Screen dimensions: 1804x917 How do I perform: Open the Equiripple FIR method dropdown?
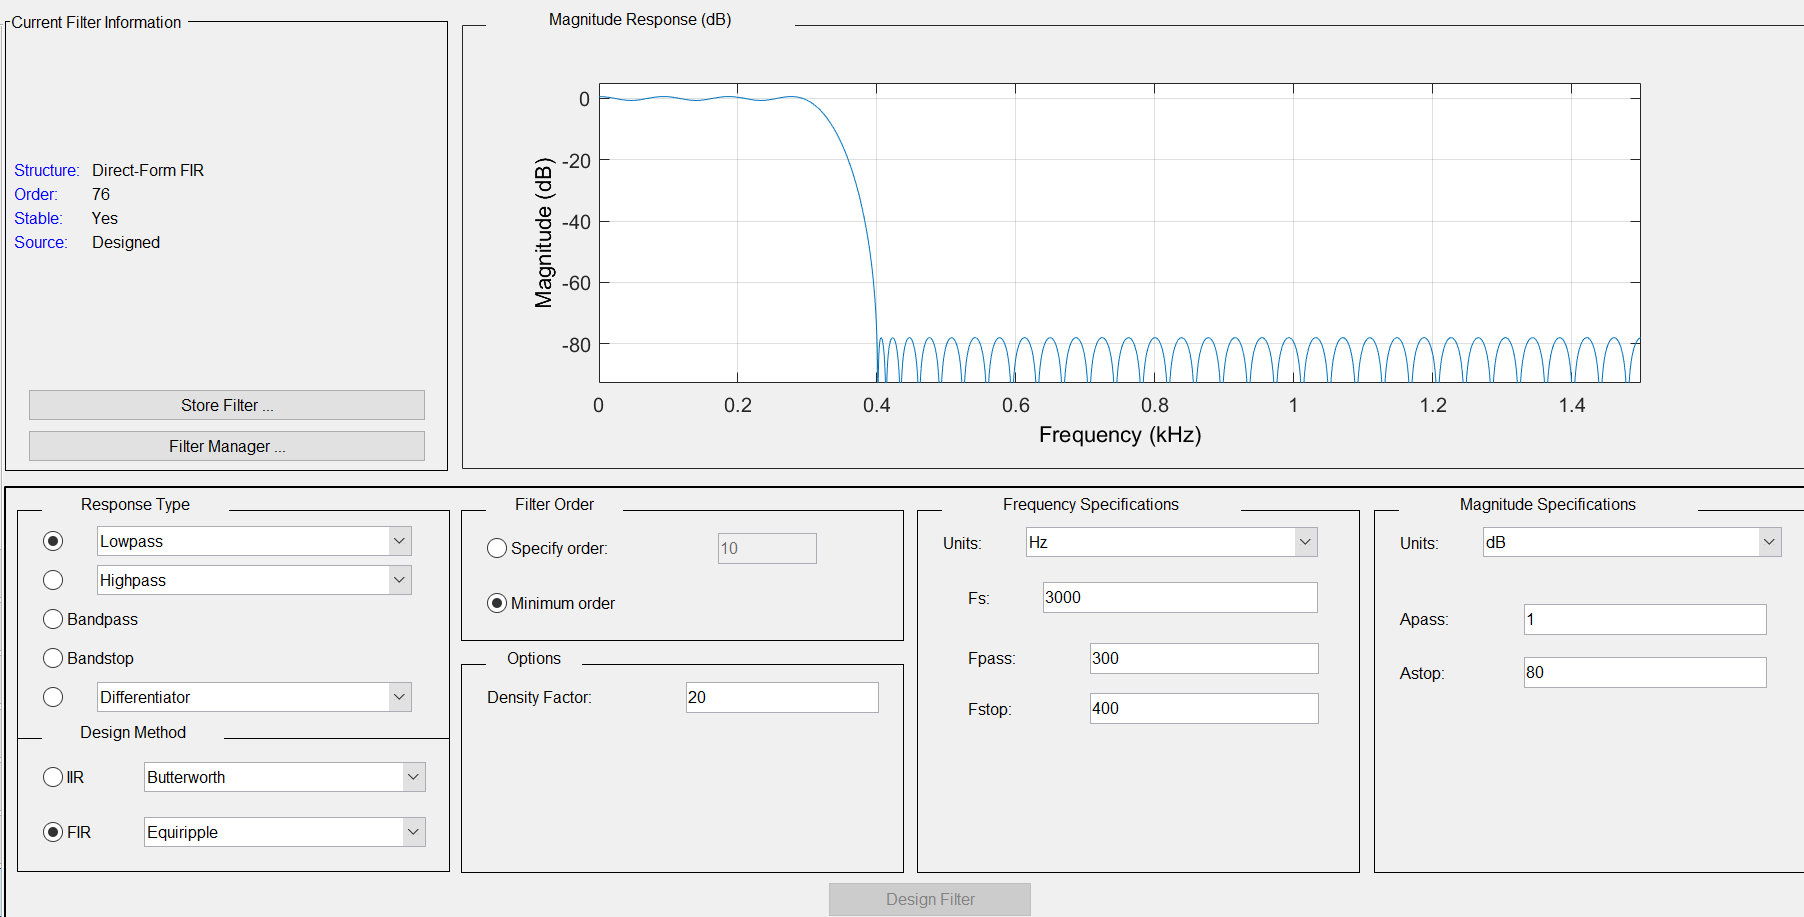click(284, 832)
